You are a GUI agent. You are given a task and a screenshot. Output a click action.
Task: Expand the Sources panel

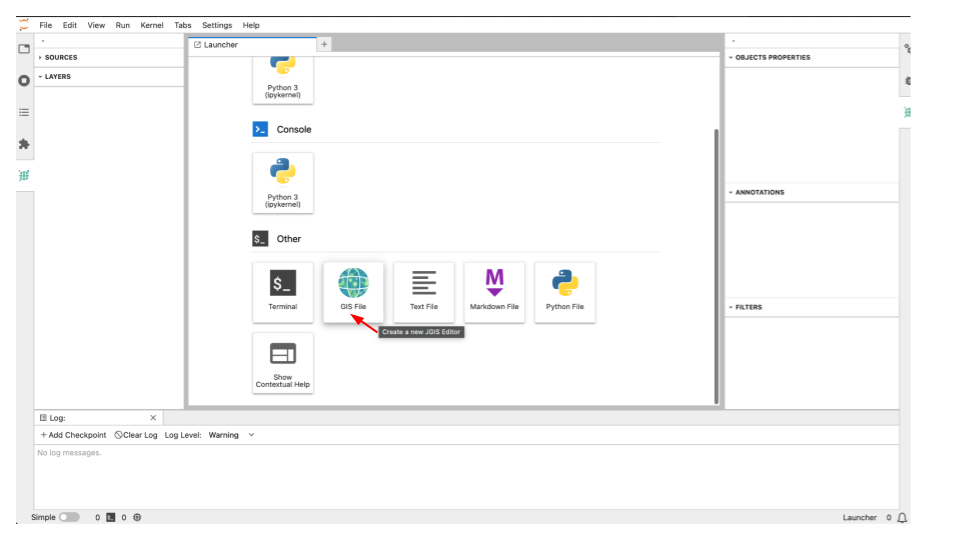pyautogui.click(x=60, y=57)
